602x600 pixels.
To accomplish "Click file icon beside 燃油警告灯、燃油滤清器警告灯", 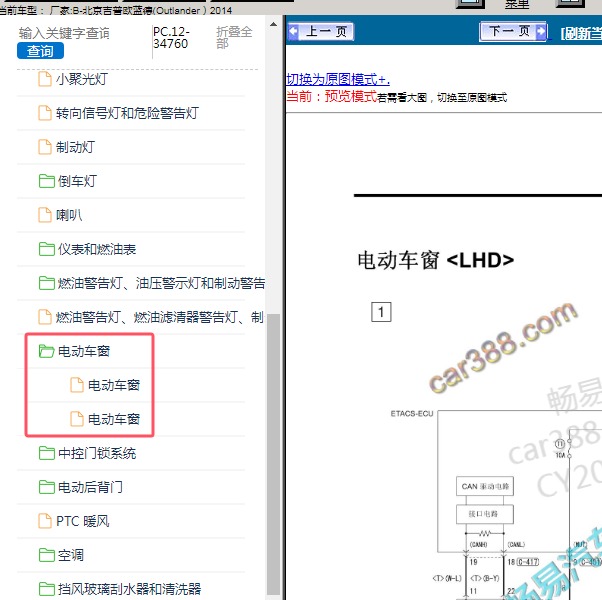I will pyautogui.click(x=45, y=317).
